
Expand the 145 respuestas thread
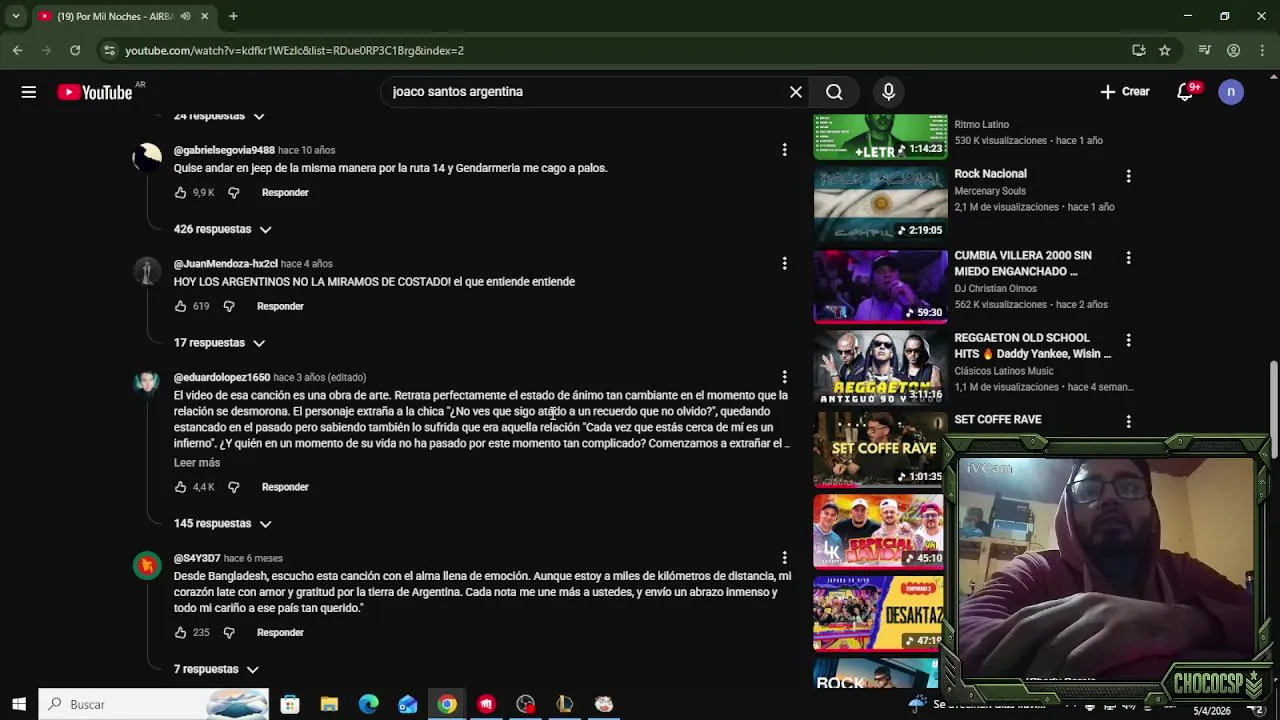click(x=223, y=524)
